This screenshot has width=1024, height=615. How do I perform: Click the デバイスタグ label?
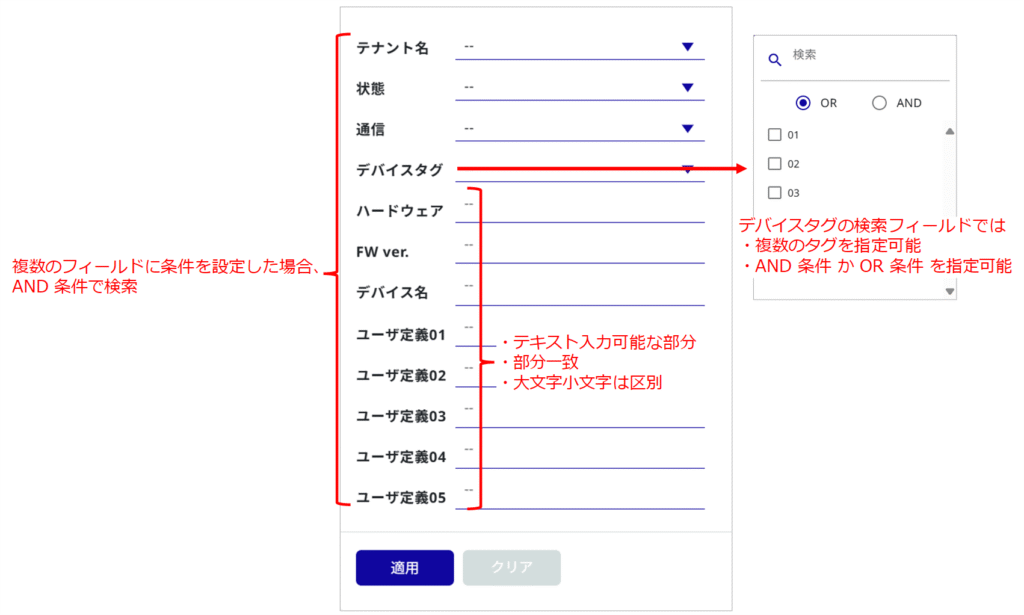coord(400,170)
